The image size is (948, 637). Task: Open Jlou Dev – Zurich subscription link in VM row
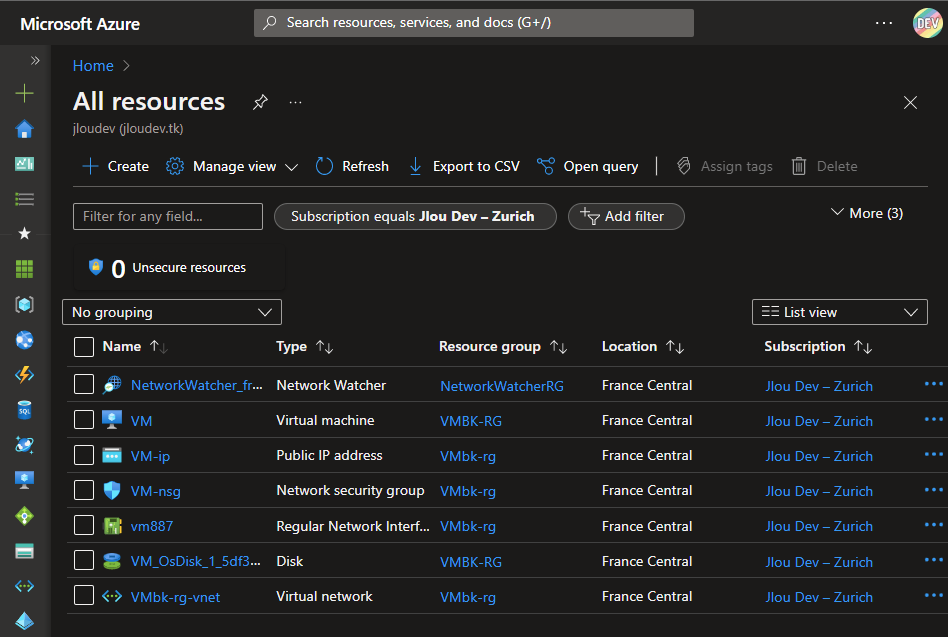tap(819, 421)
